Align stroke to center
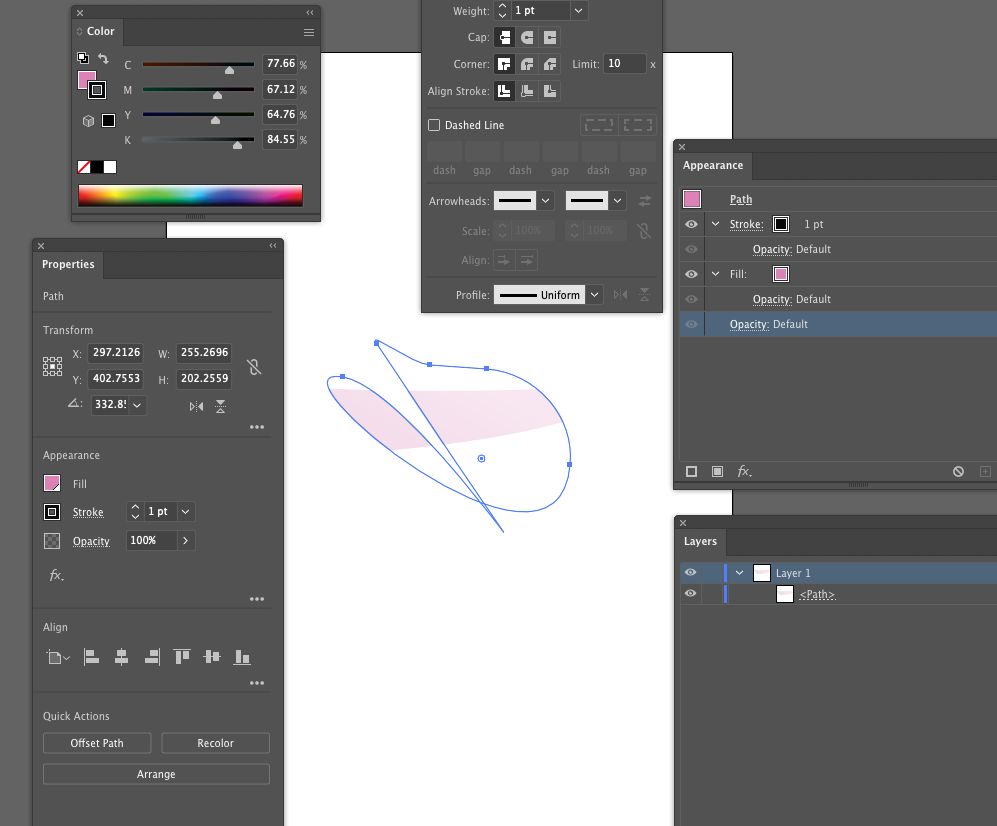The image size is (997, 826). [x=504, y=91]
